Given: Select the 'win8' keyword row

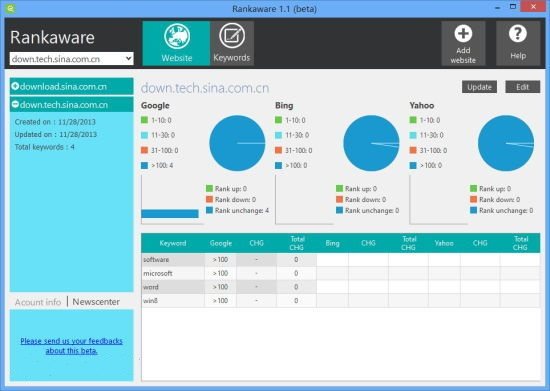Looking at the screenshot, I should tap(340, 301).
